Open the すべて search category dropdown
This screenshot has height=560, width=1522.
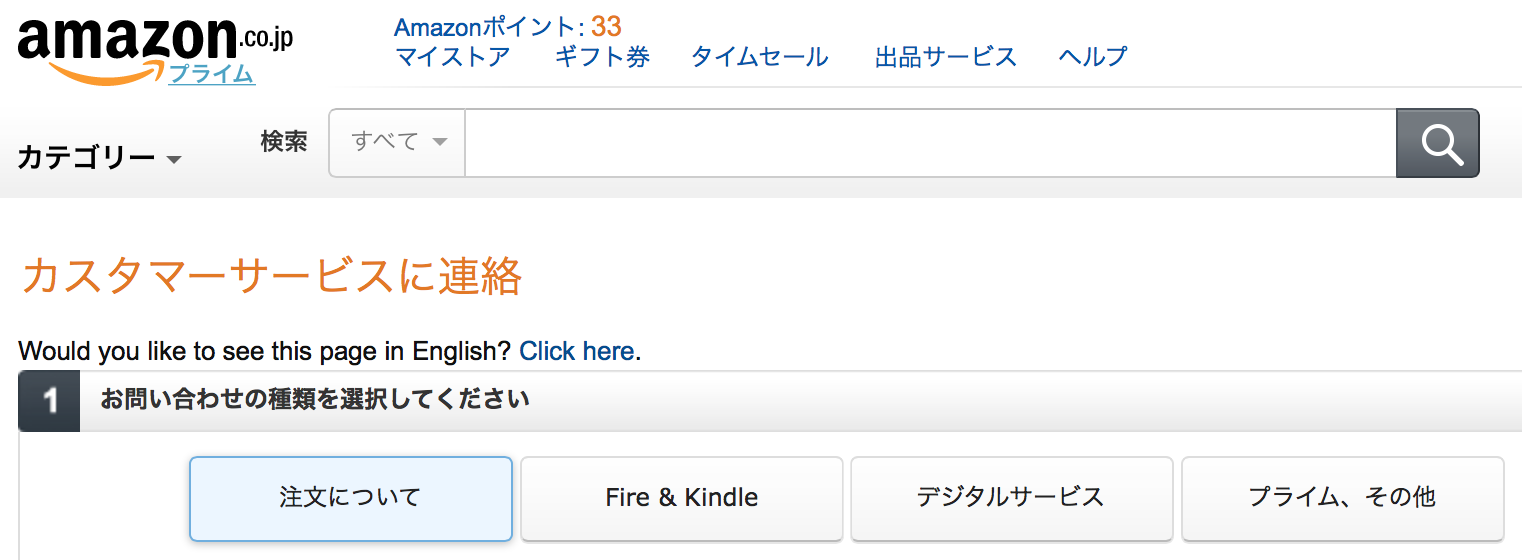coord(398,142)
